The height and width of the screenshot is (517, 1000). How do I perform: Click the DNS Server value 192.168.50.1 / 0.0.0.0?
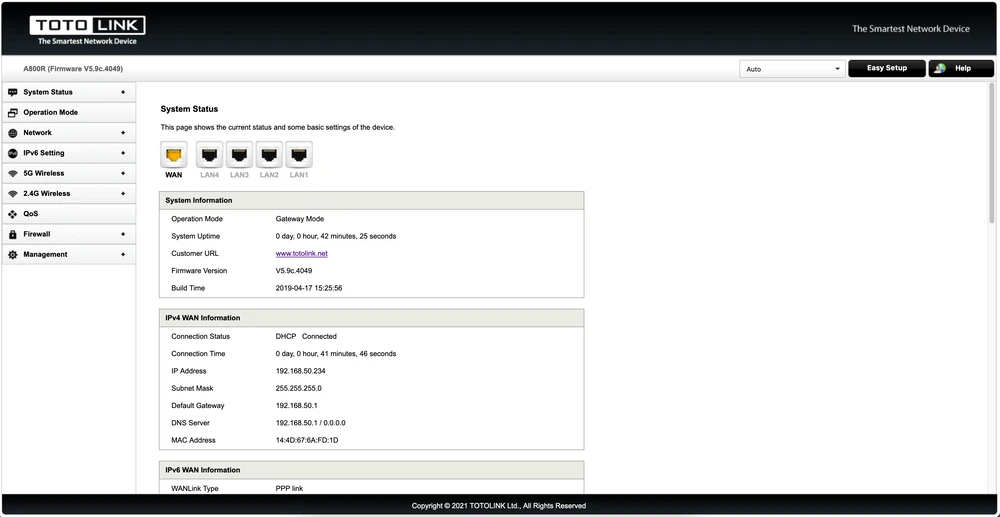pyautogui.click(x=311, y=423)
